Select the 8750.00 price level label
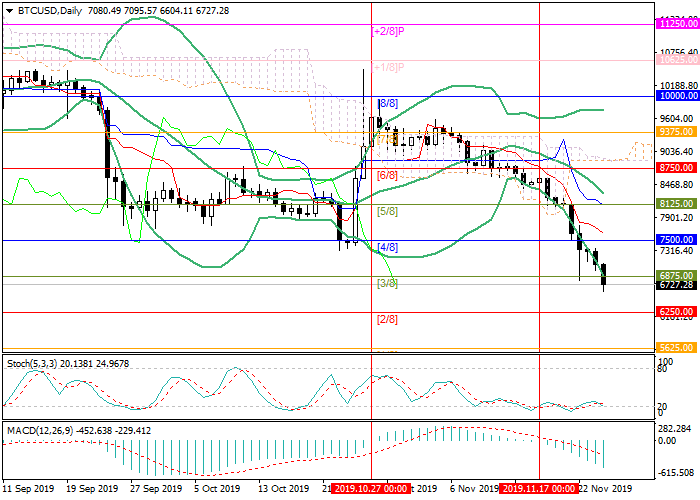Image resolution: width=700 pixels, height=500 pixels. [x=676, y=167]
